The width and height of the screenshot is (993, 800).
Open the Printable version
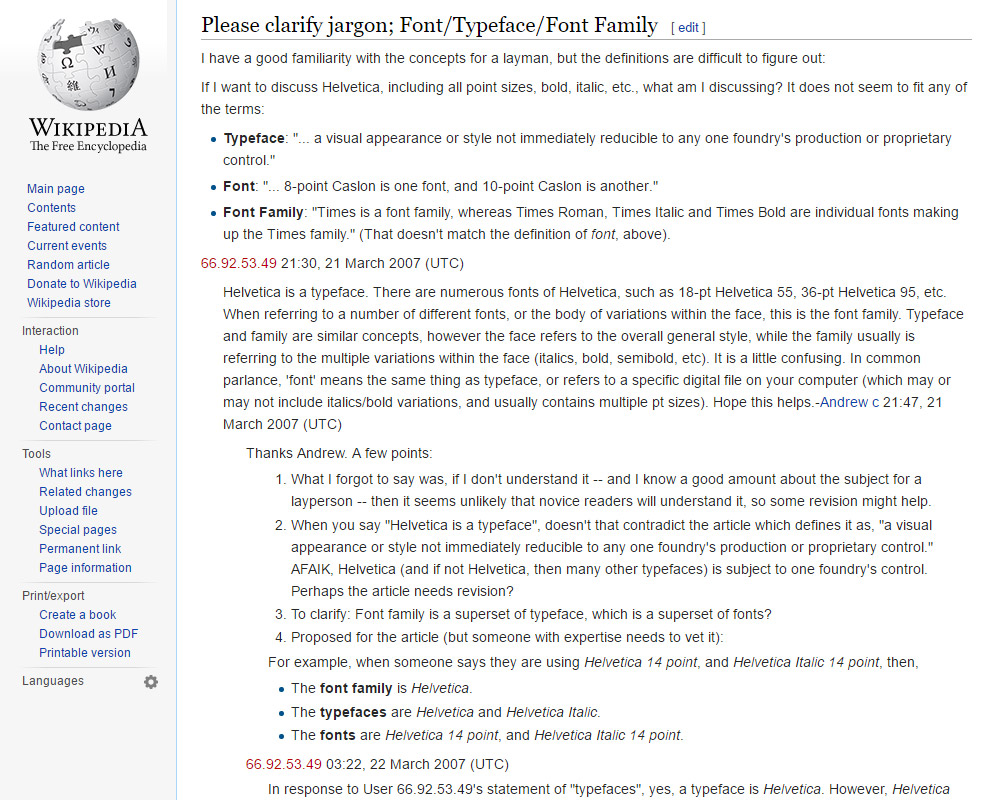point(85,652)
